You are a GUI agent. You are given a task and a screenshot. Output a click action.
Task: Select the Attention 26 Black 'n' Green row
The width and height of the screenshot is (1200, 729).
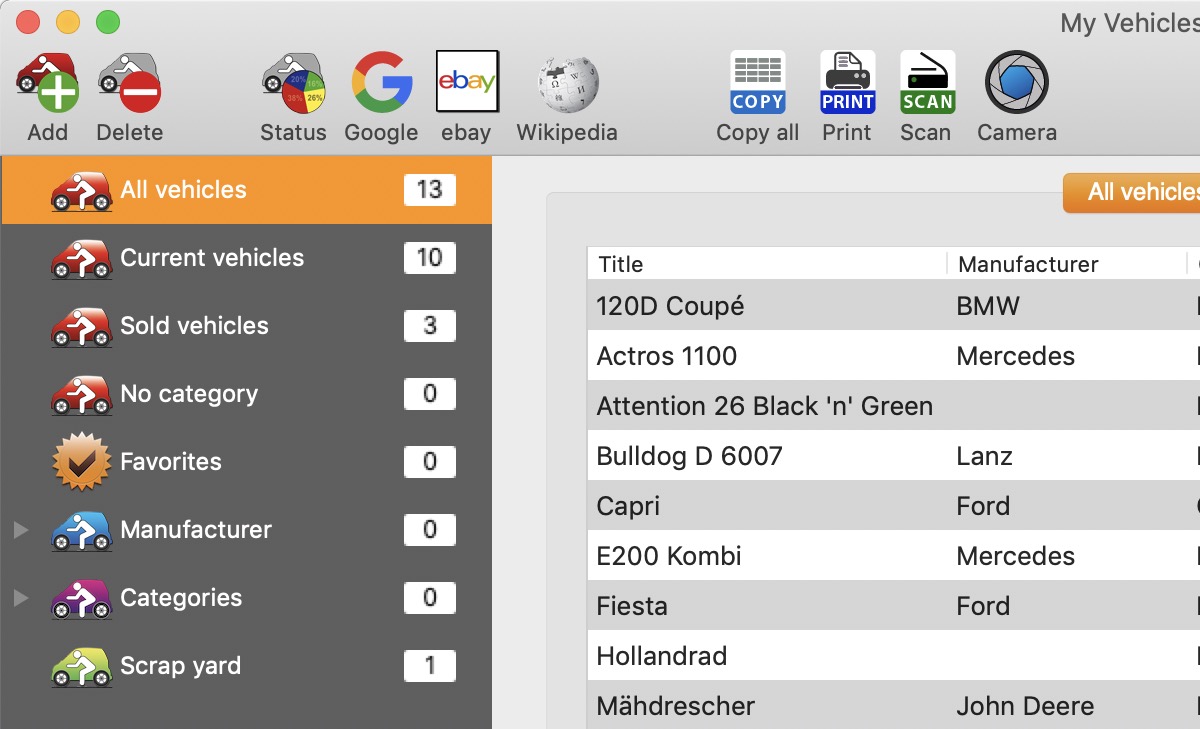894,405
